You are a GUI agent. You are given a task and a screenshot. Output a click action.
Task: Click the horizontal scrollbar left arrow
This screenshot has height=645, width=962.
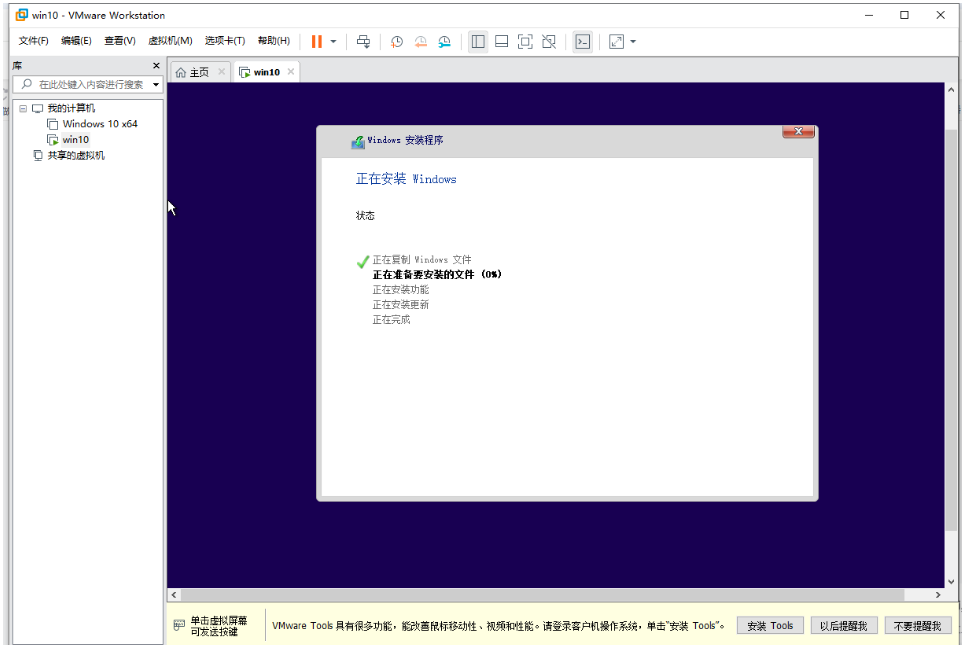(x=174, y=595)
